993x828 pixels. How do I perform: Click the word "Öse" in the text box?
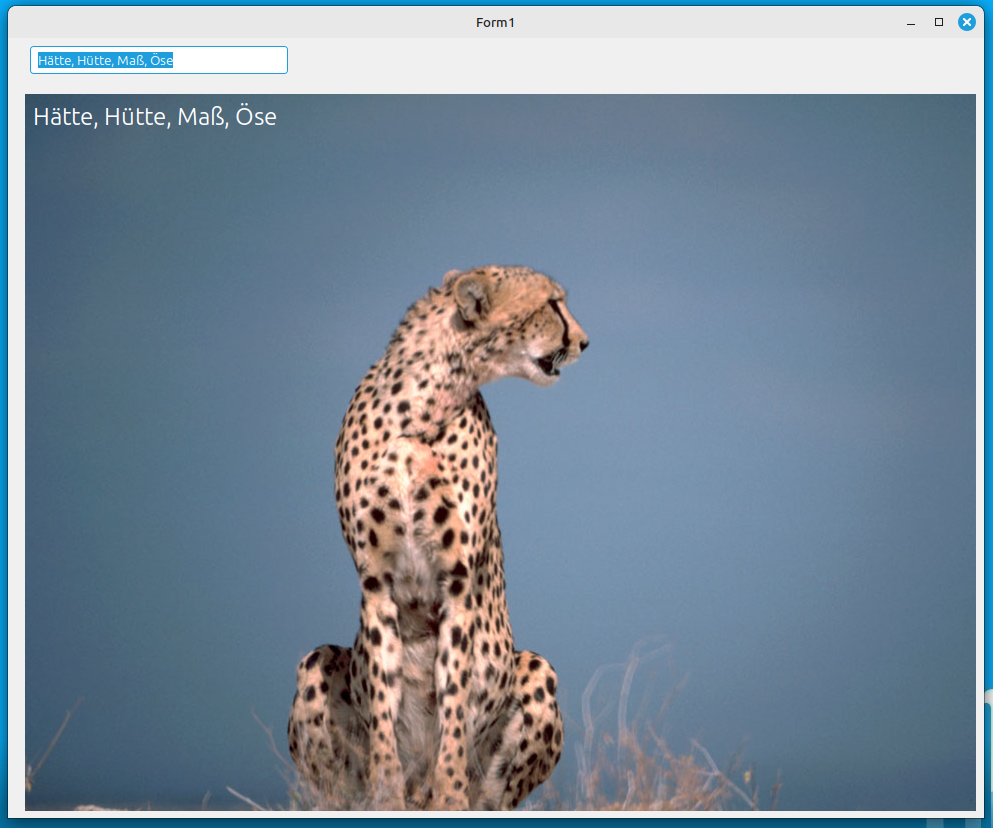161,60
